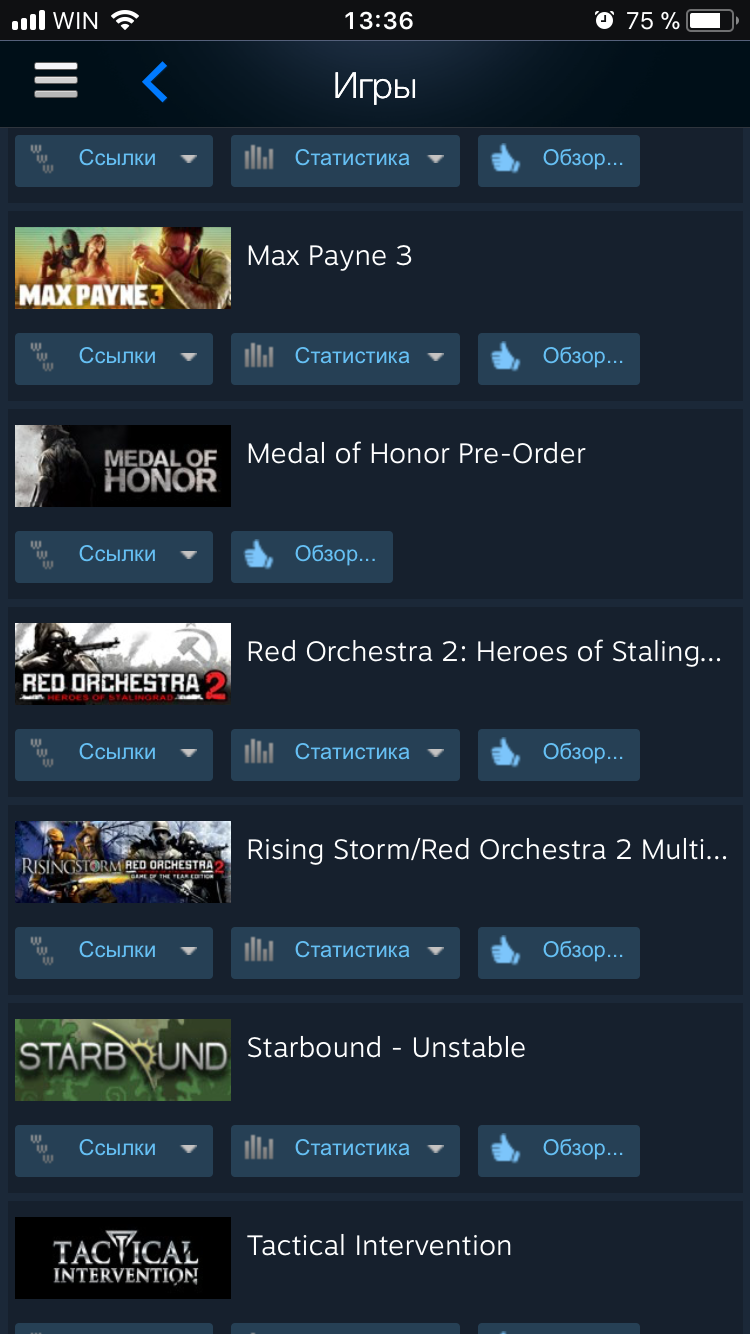Tap thumbs-up review icon for Medal of Honor
This screenshot has width=750, height=1334.
pos(259,555)
